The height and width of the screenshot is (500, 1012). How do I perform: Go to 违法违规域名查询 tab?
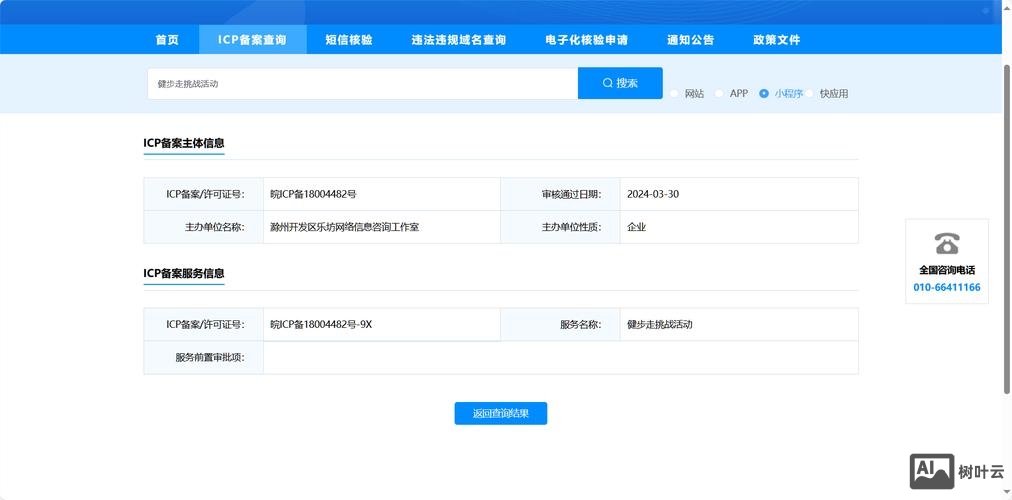(459, 40)
